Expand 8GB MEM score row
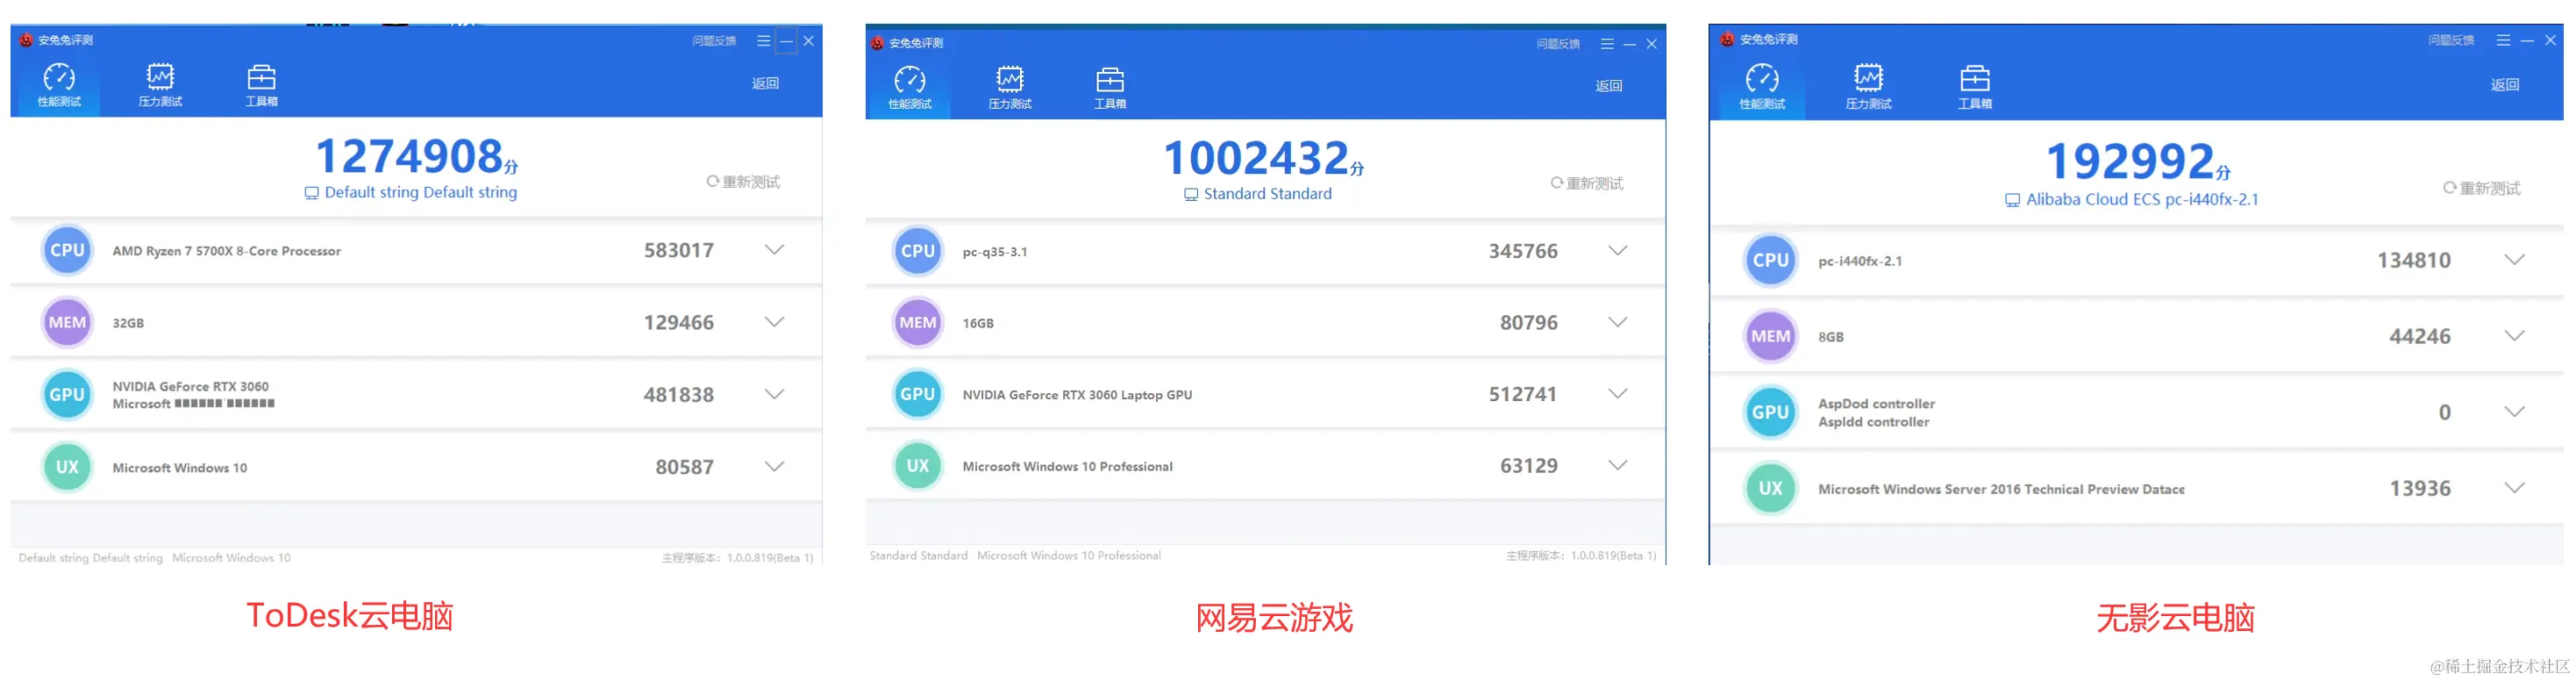 (x=2514, y=336)
